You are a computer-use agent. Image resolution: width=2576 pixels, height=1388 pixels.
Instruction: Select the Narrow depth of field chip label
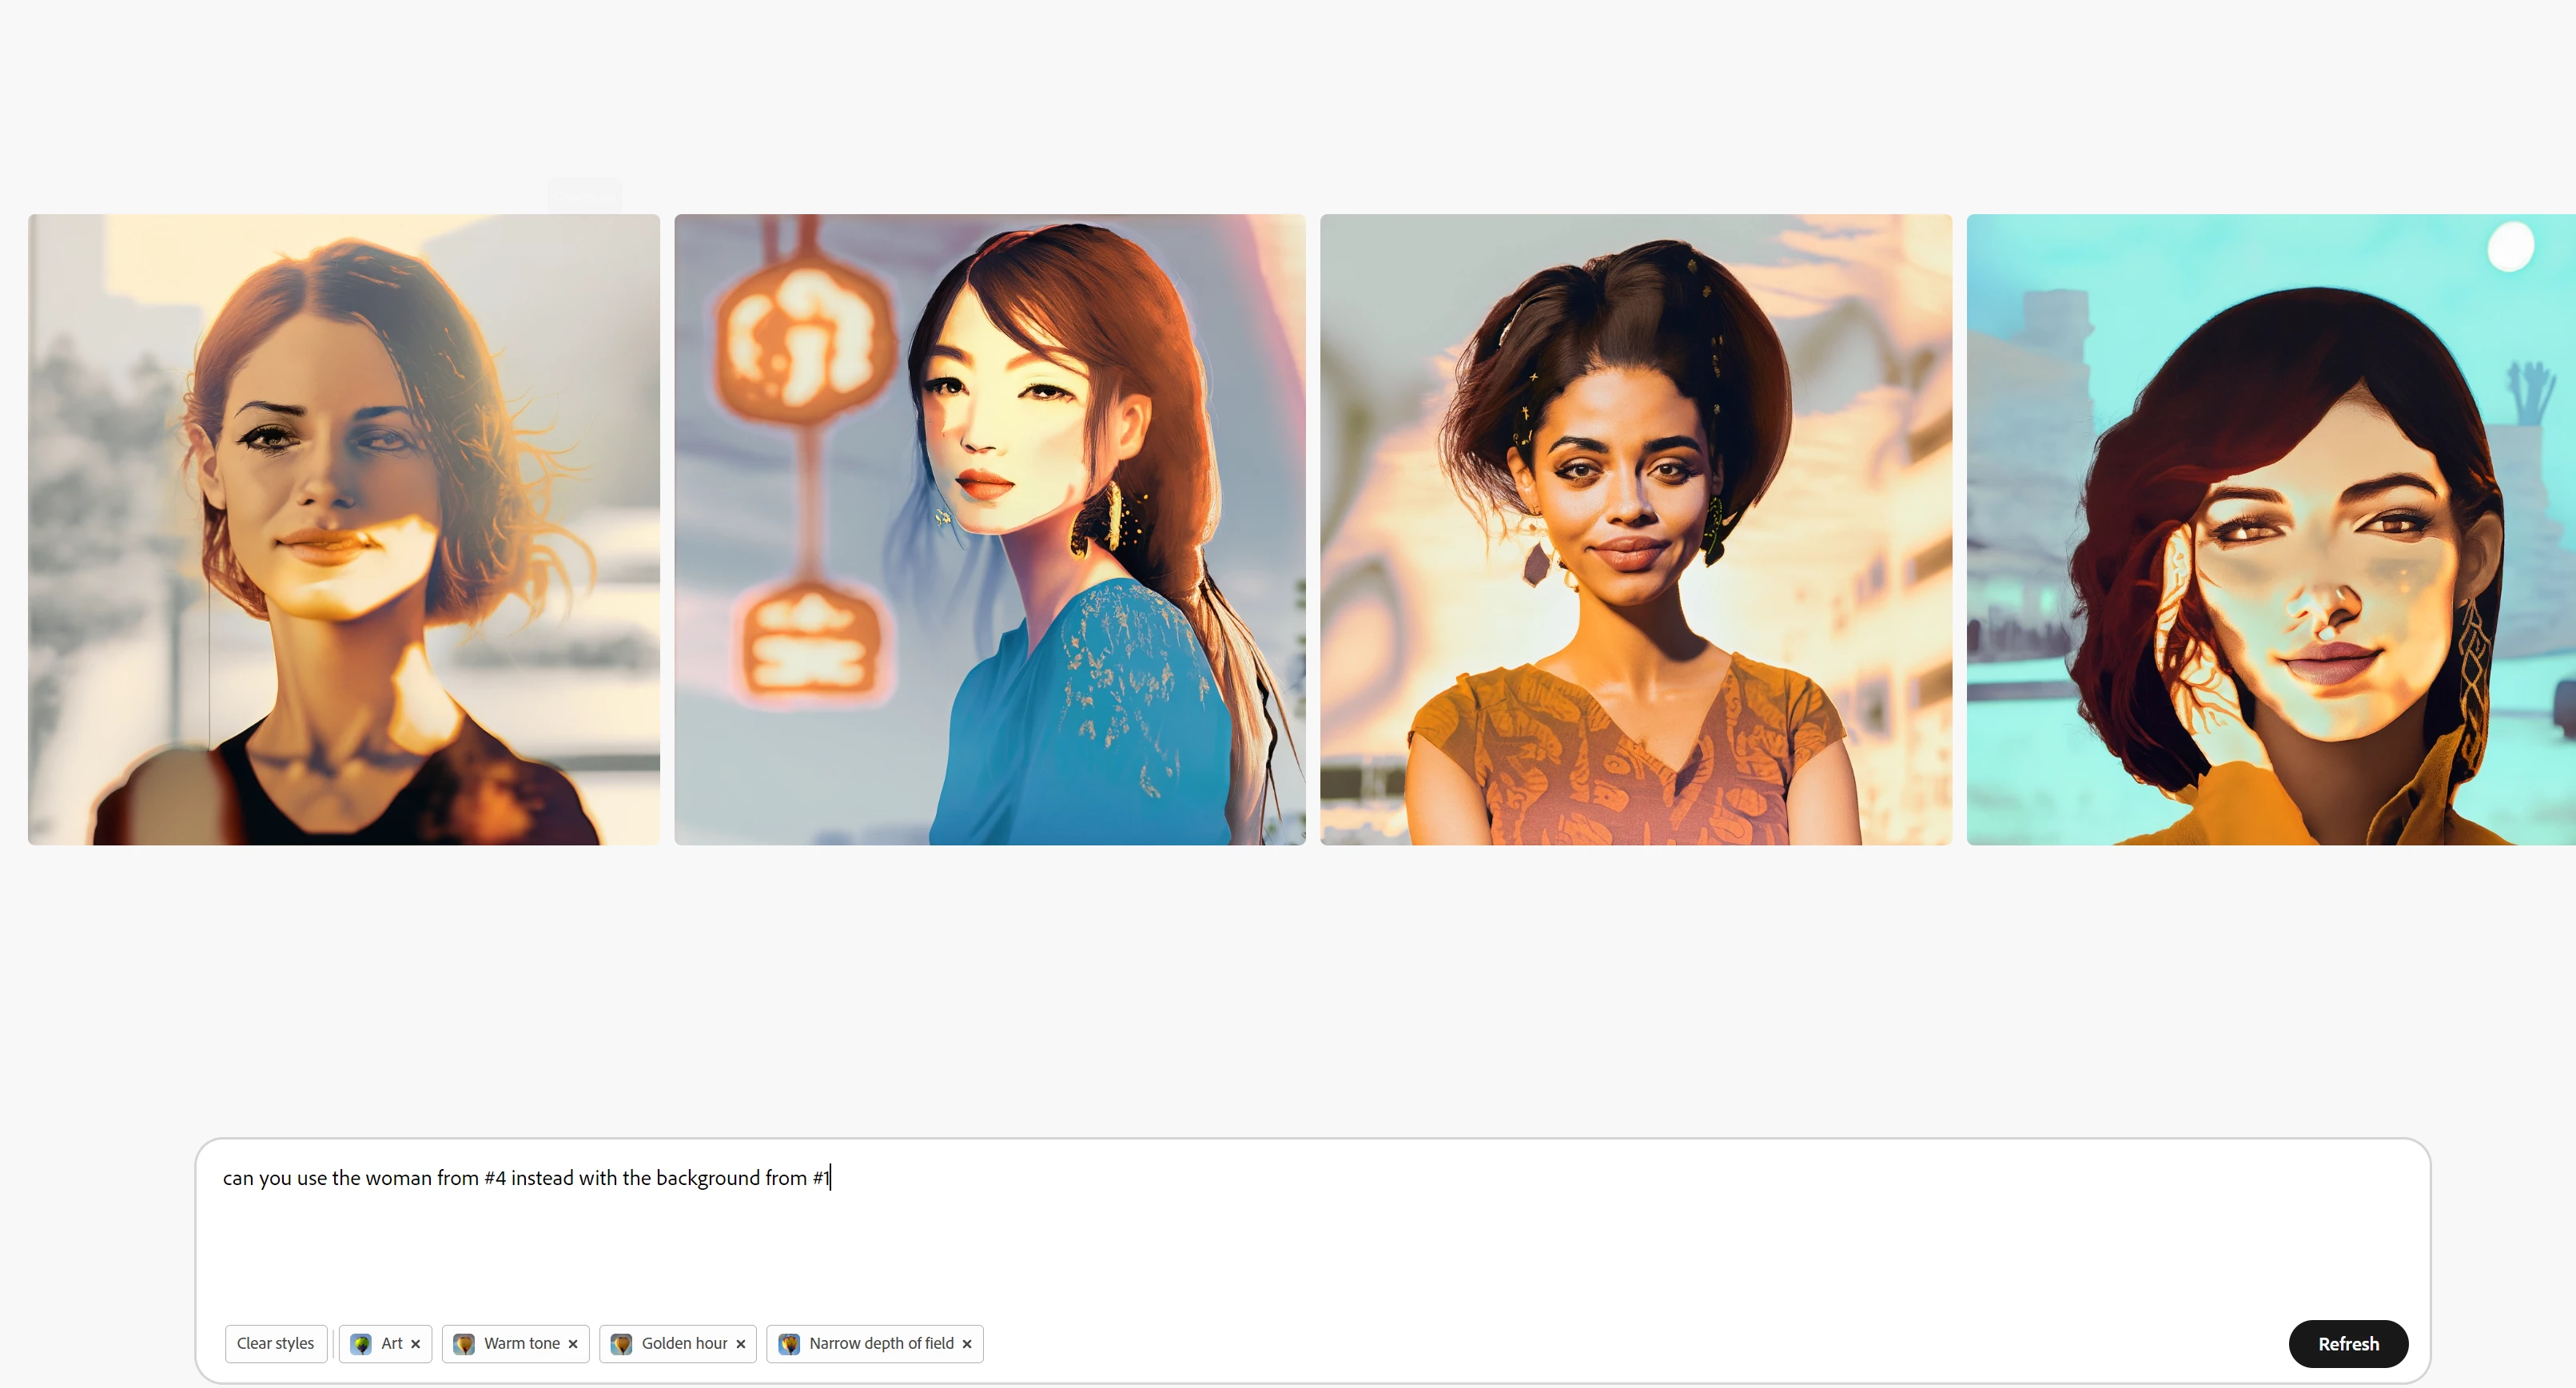point(881,1344)
